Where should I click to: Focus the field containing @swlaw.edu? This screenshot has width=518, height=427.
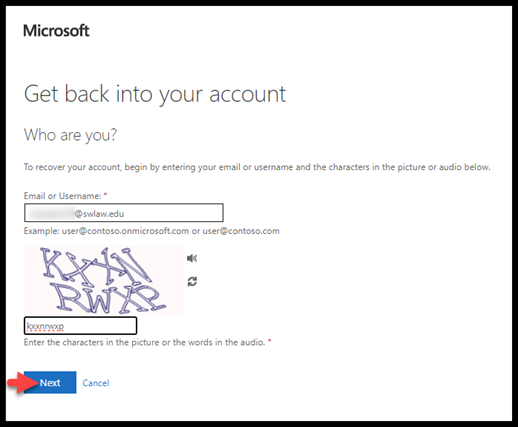click(x=124, y=213)
